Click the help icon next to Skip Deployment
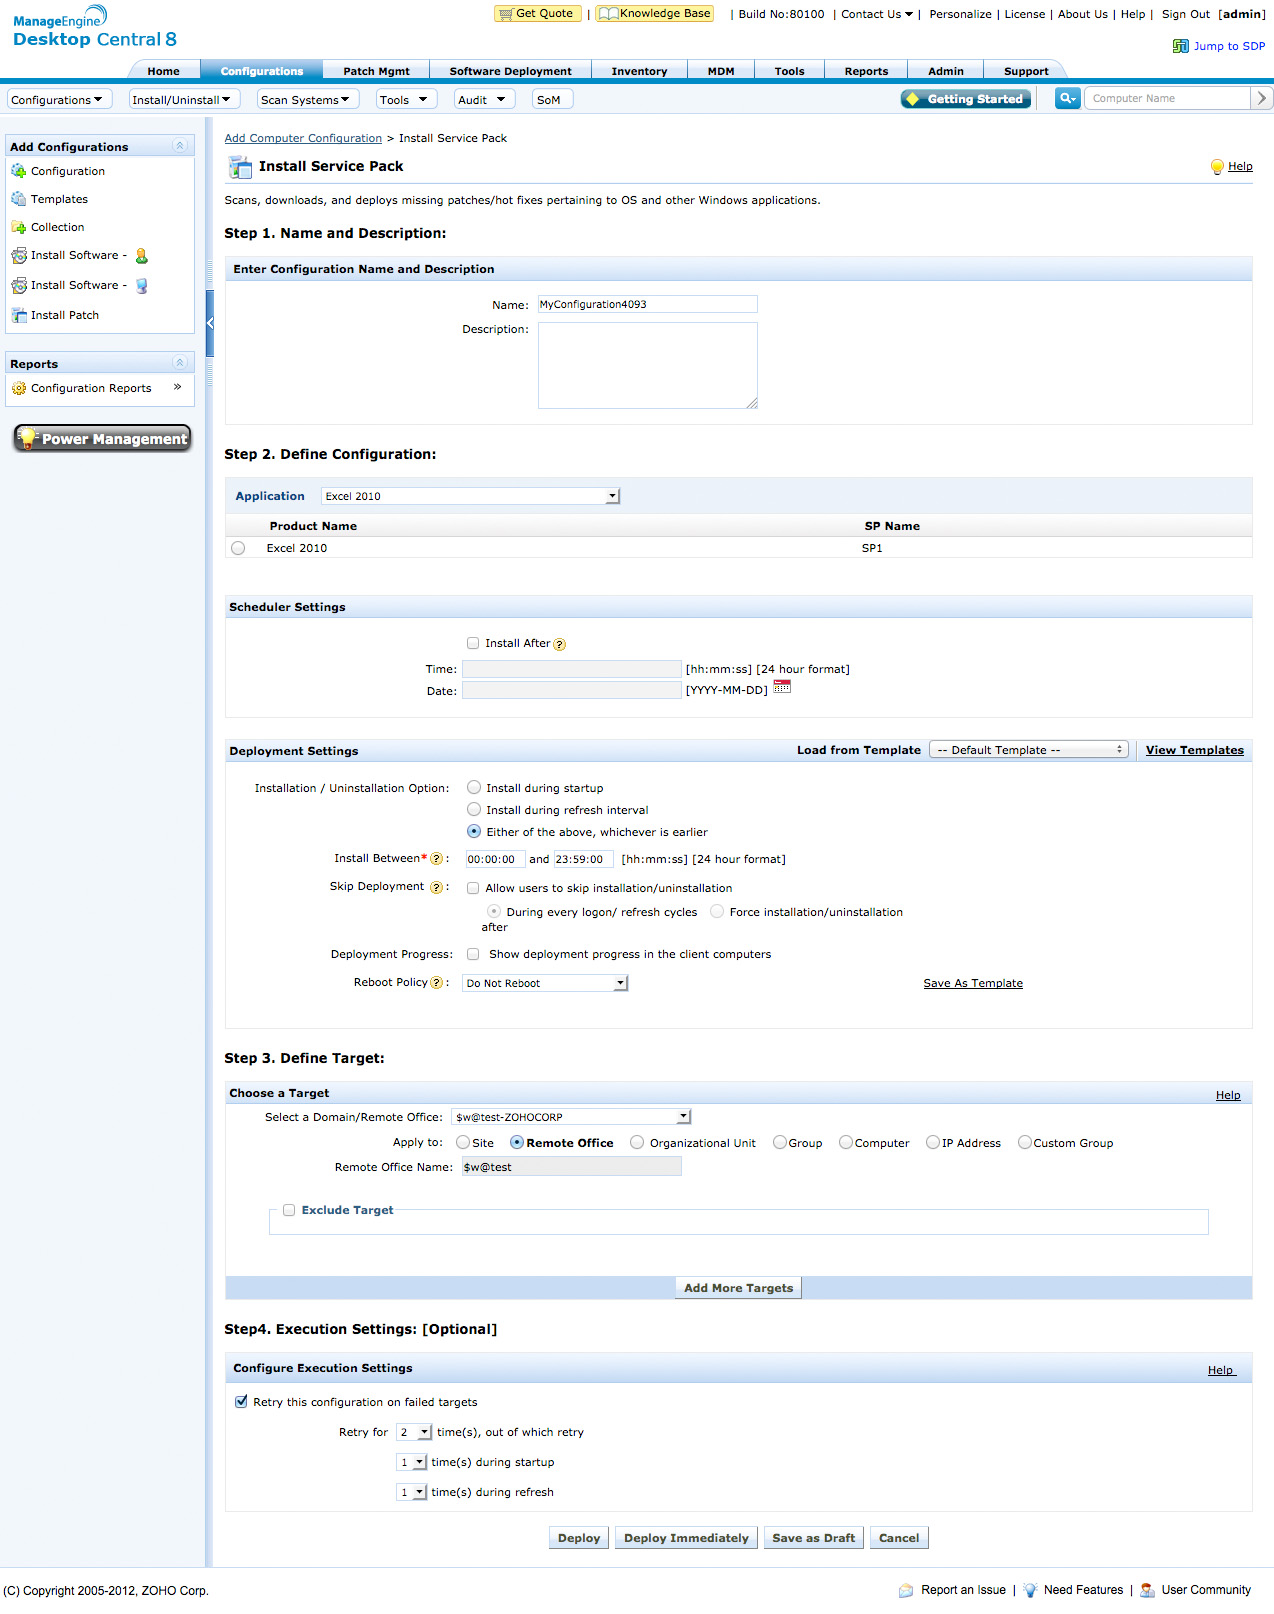The image size is (1274, 1614). tap(436, 887)
